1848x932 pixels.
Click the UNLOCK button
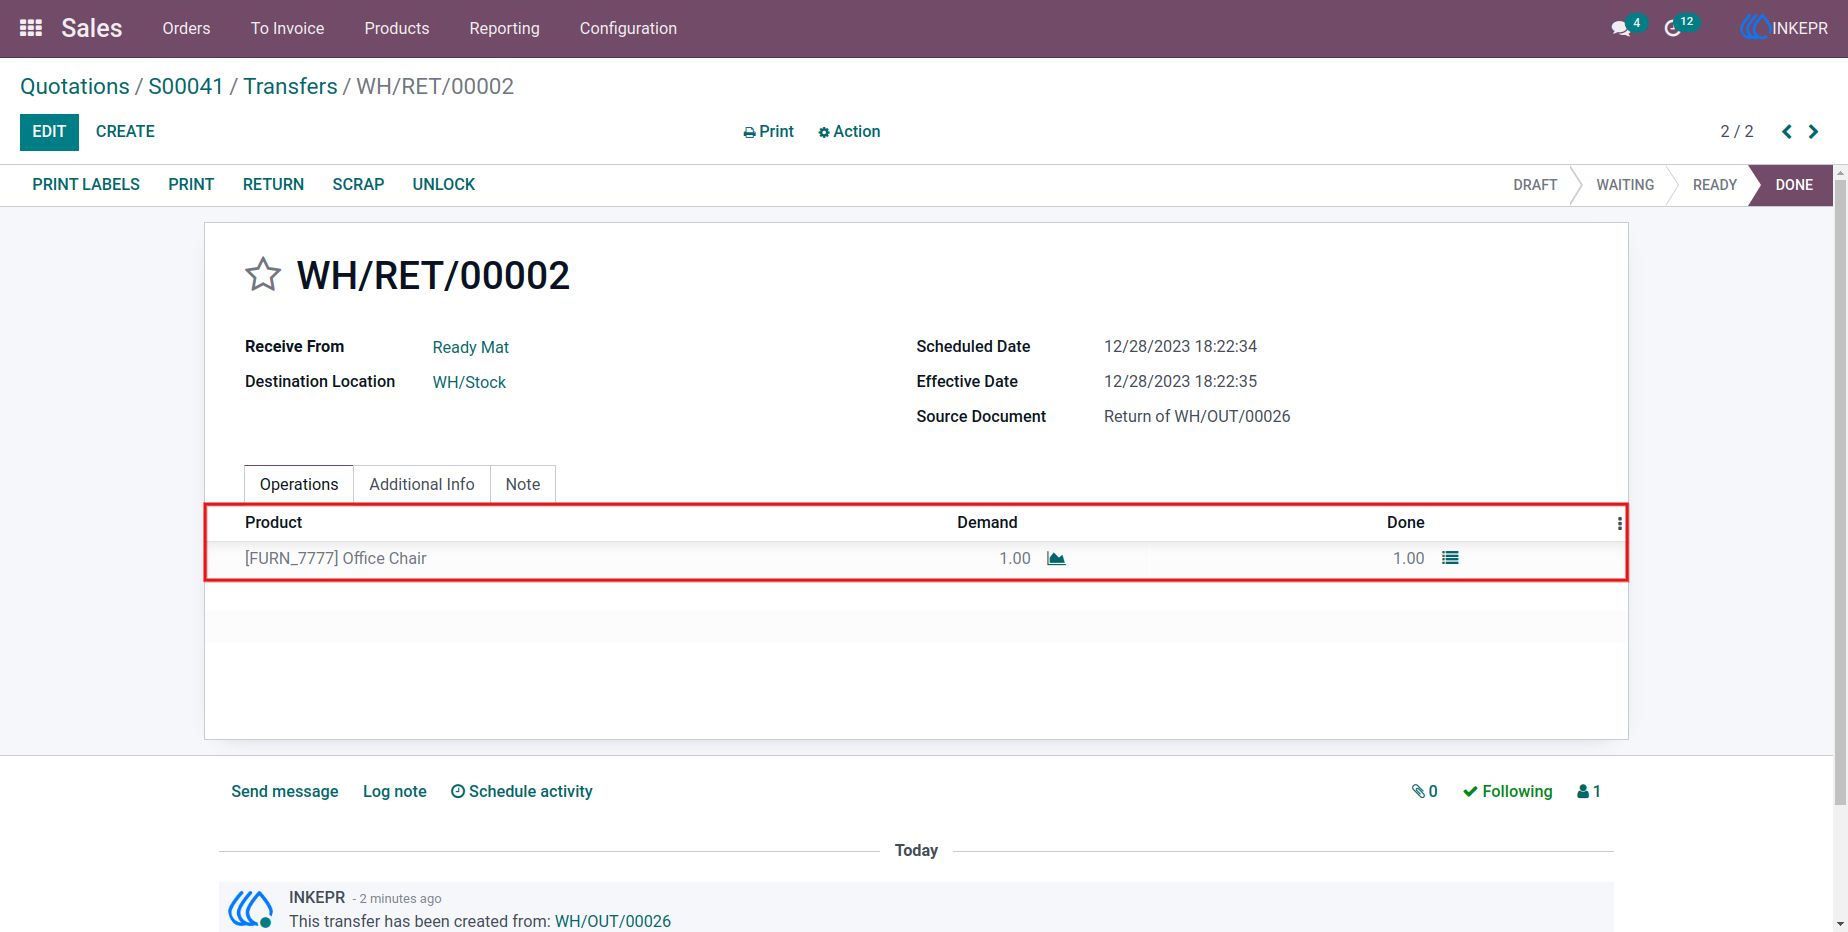444,185
